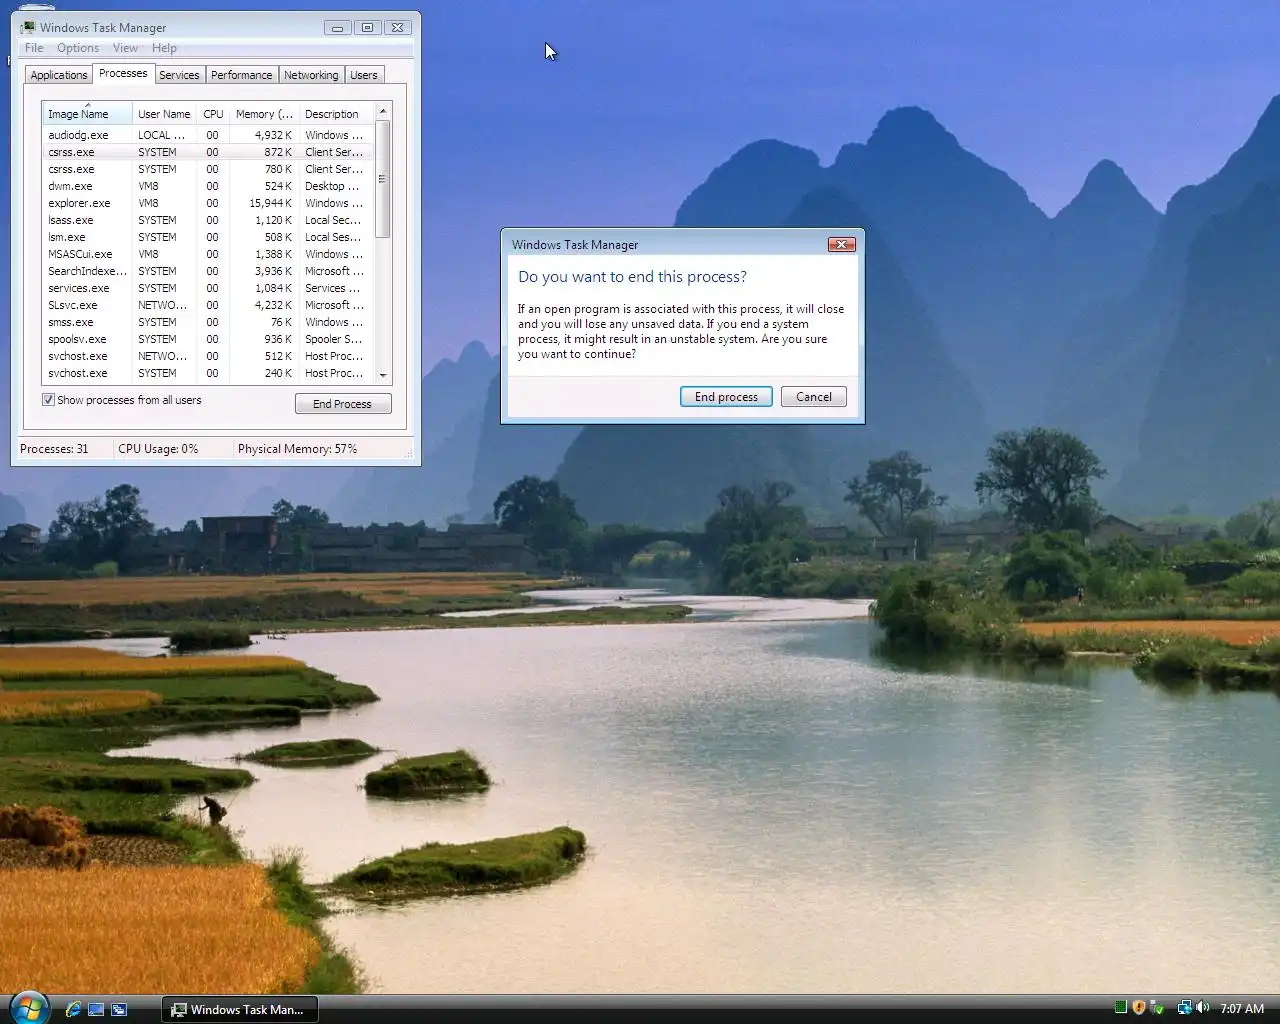Cancel the end process dialog
The image size is (1280, 1024).
813,397
